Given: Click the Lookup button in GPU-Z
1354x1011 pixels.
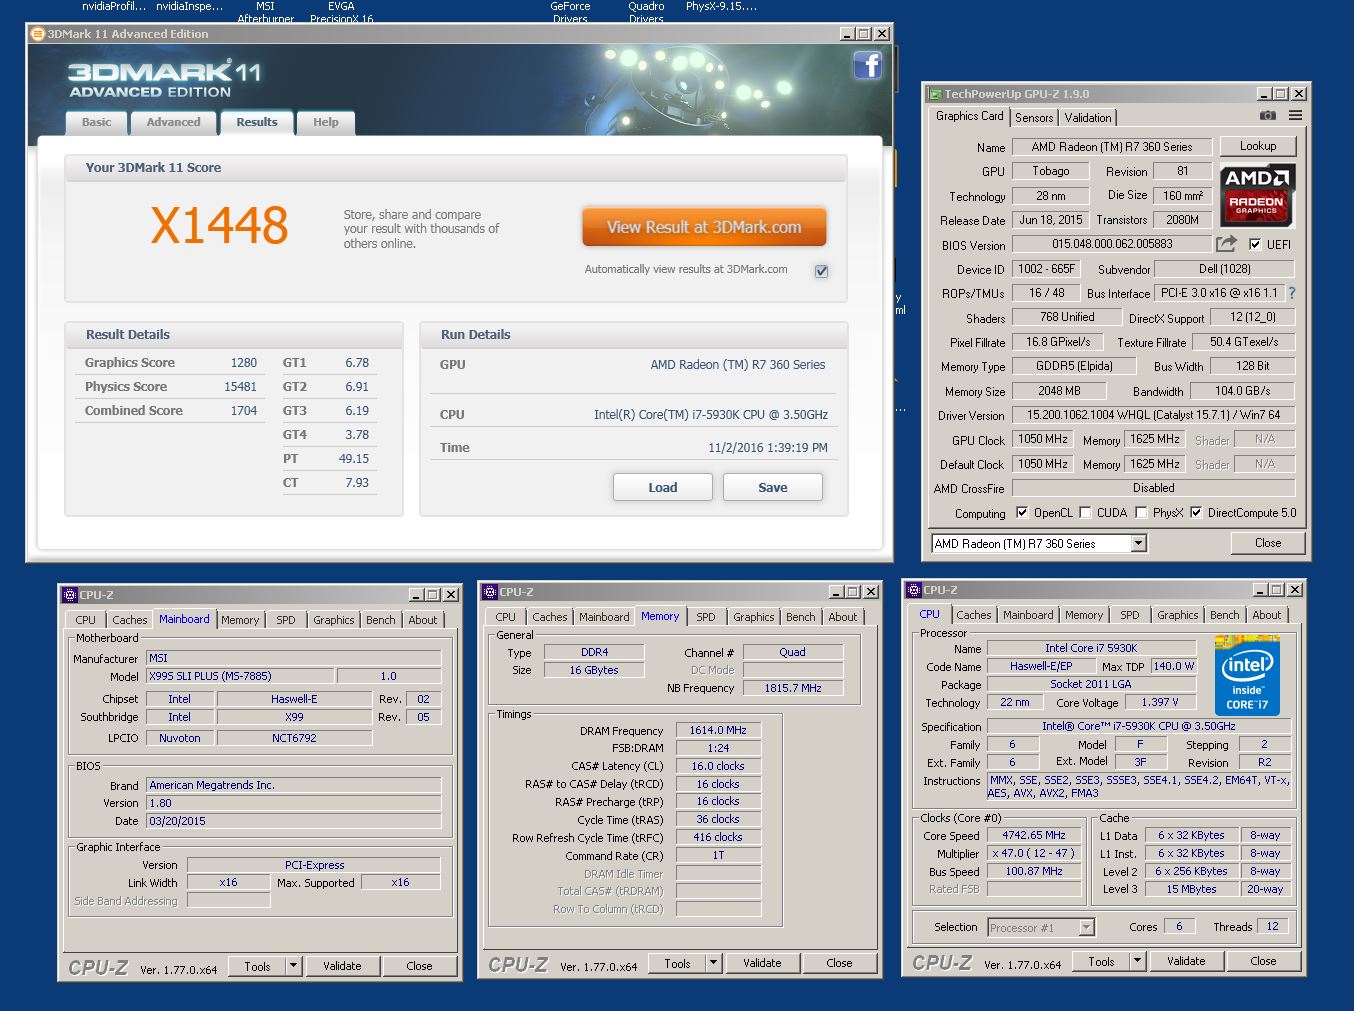Looking at the screenshot, I should tap(1258, 146).
